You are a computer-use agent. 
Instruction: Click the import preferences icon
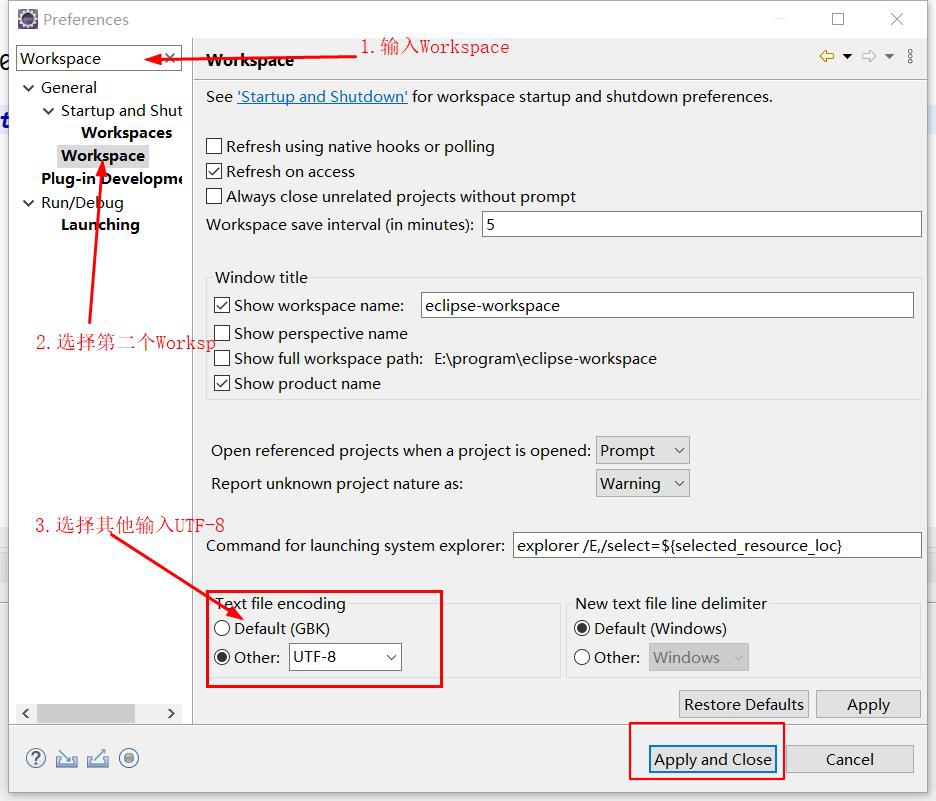coord(67,758)
